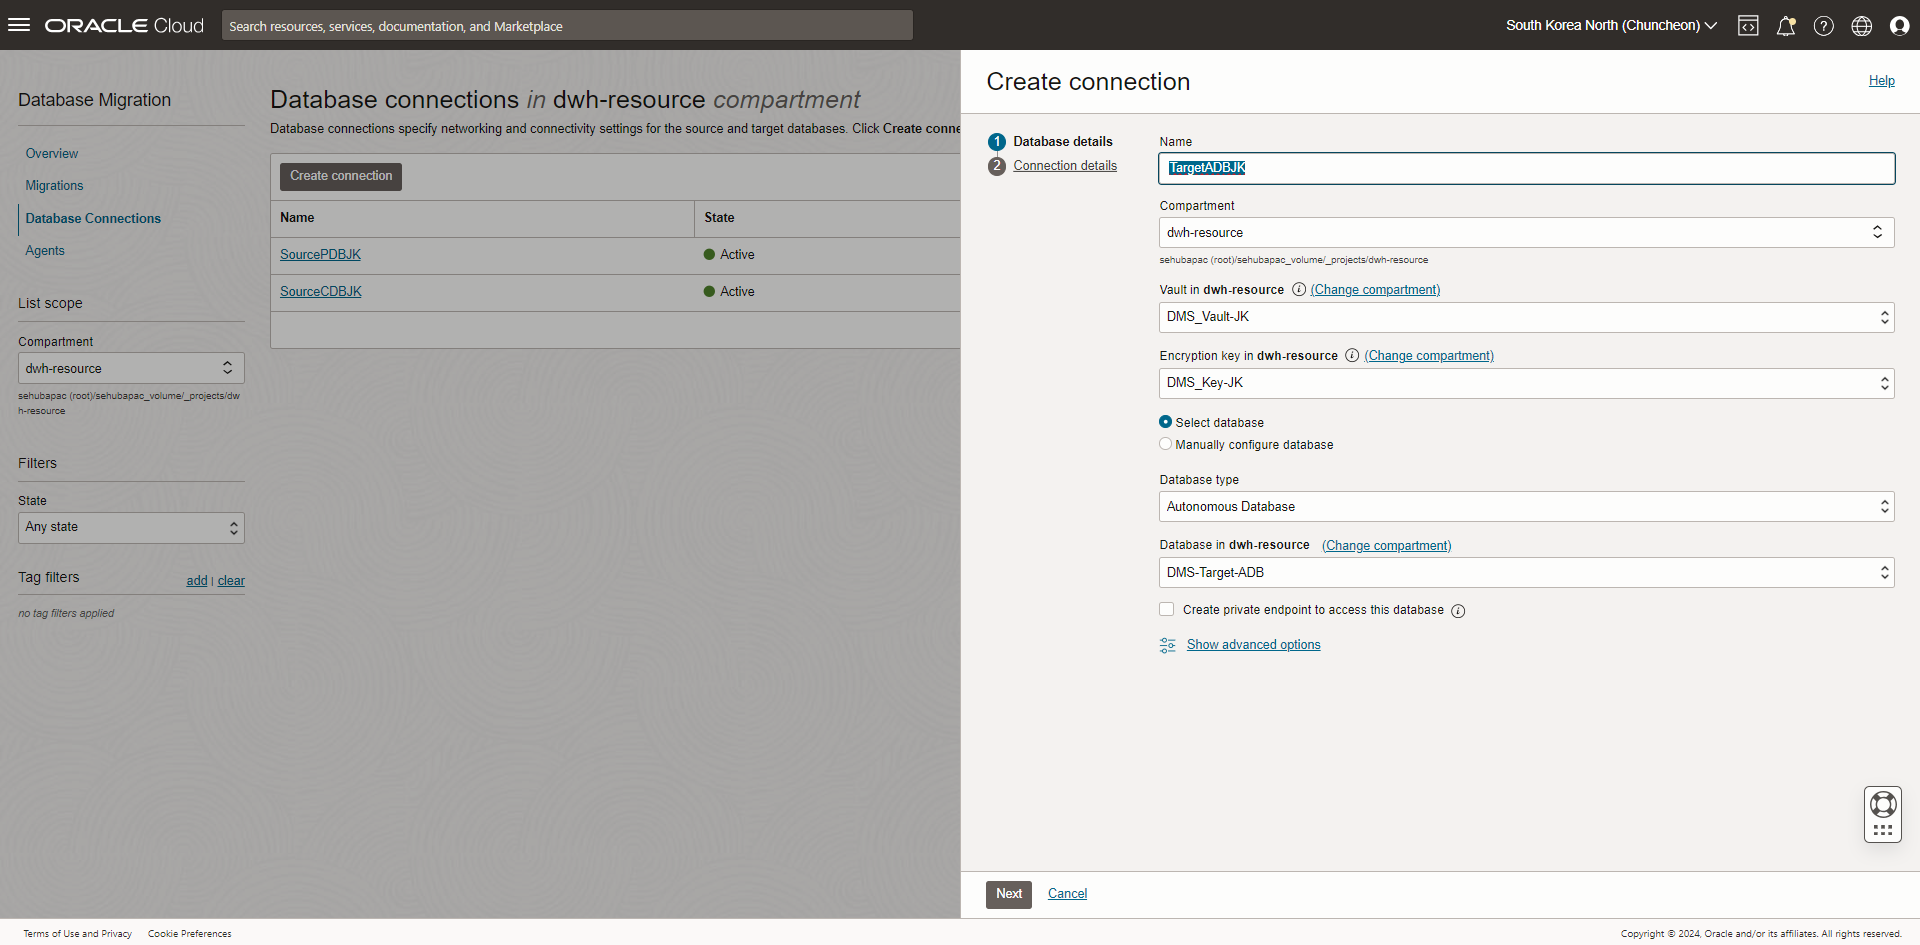This screenshot has width=1920, height=945.
Task: Open the Vault DMS_Vault-JK dropdown
Action: pos(1527,317)
